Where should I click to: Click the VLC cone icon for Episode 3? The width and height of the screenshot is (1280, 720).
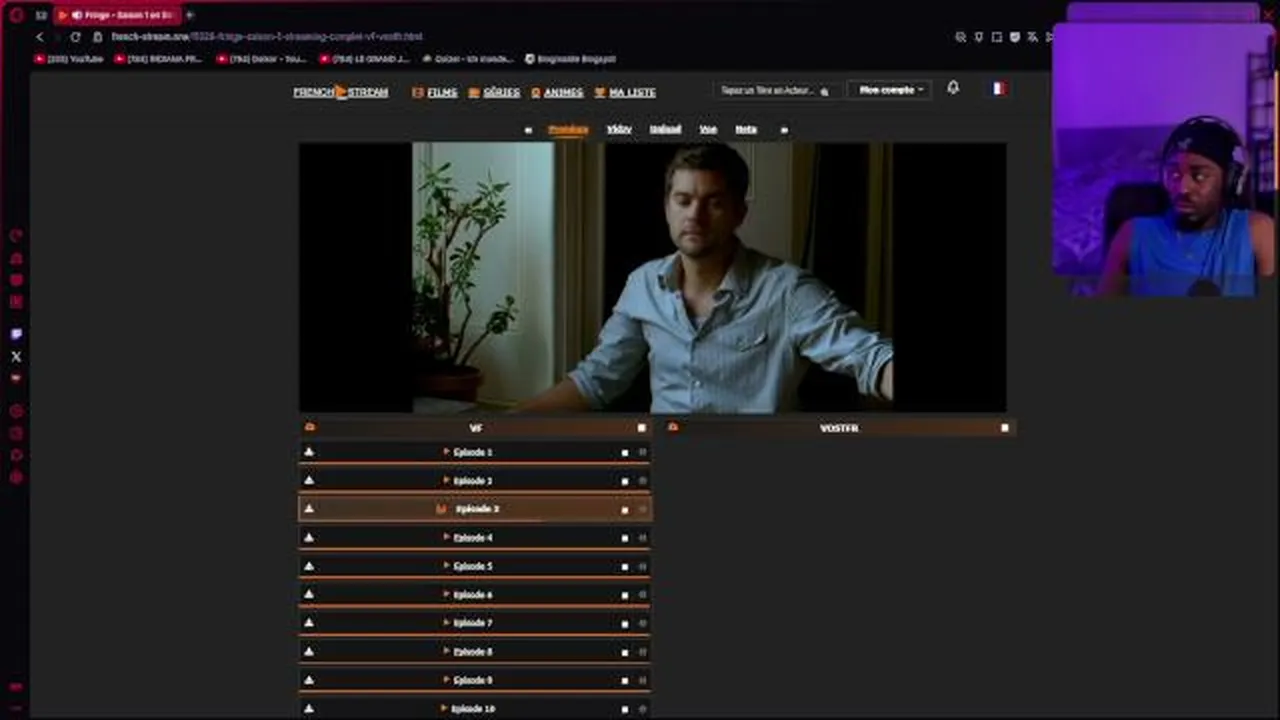click(309, 509)
